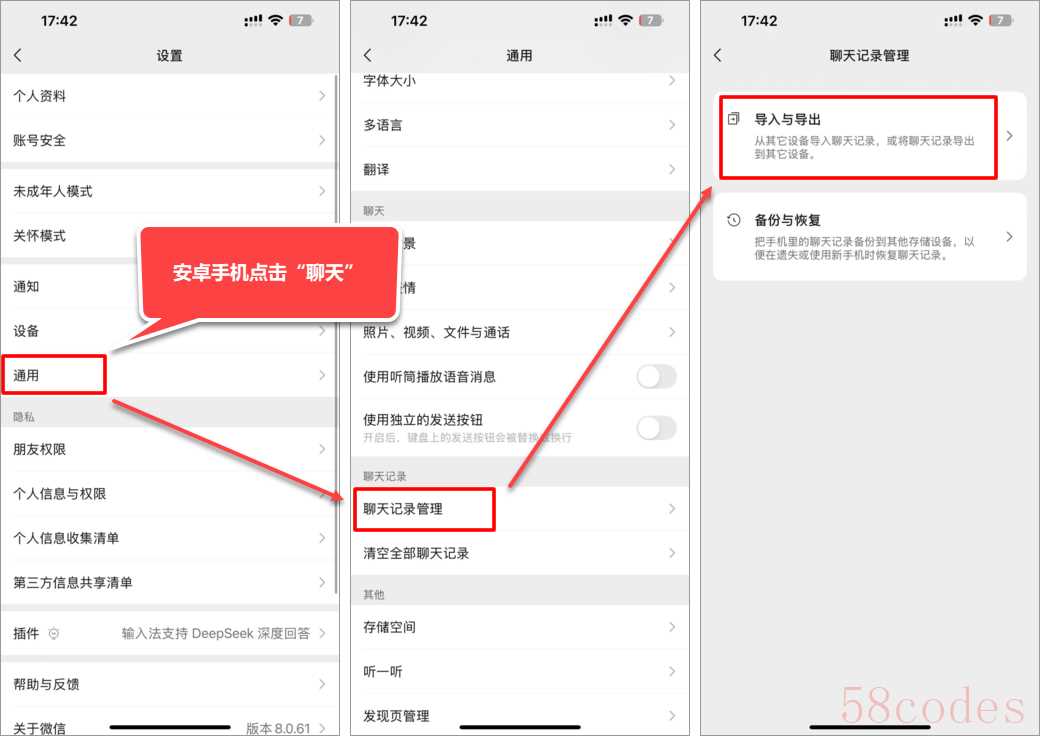Go back from the 通用 screen
The image size is (1040, 736).
(x=368, y=56)
